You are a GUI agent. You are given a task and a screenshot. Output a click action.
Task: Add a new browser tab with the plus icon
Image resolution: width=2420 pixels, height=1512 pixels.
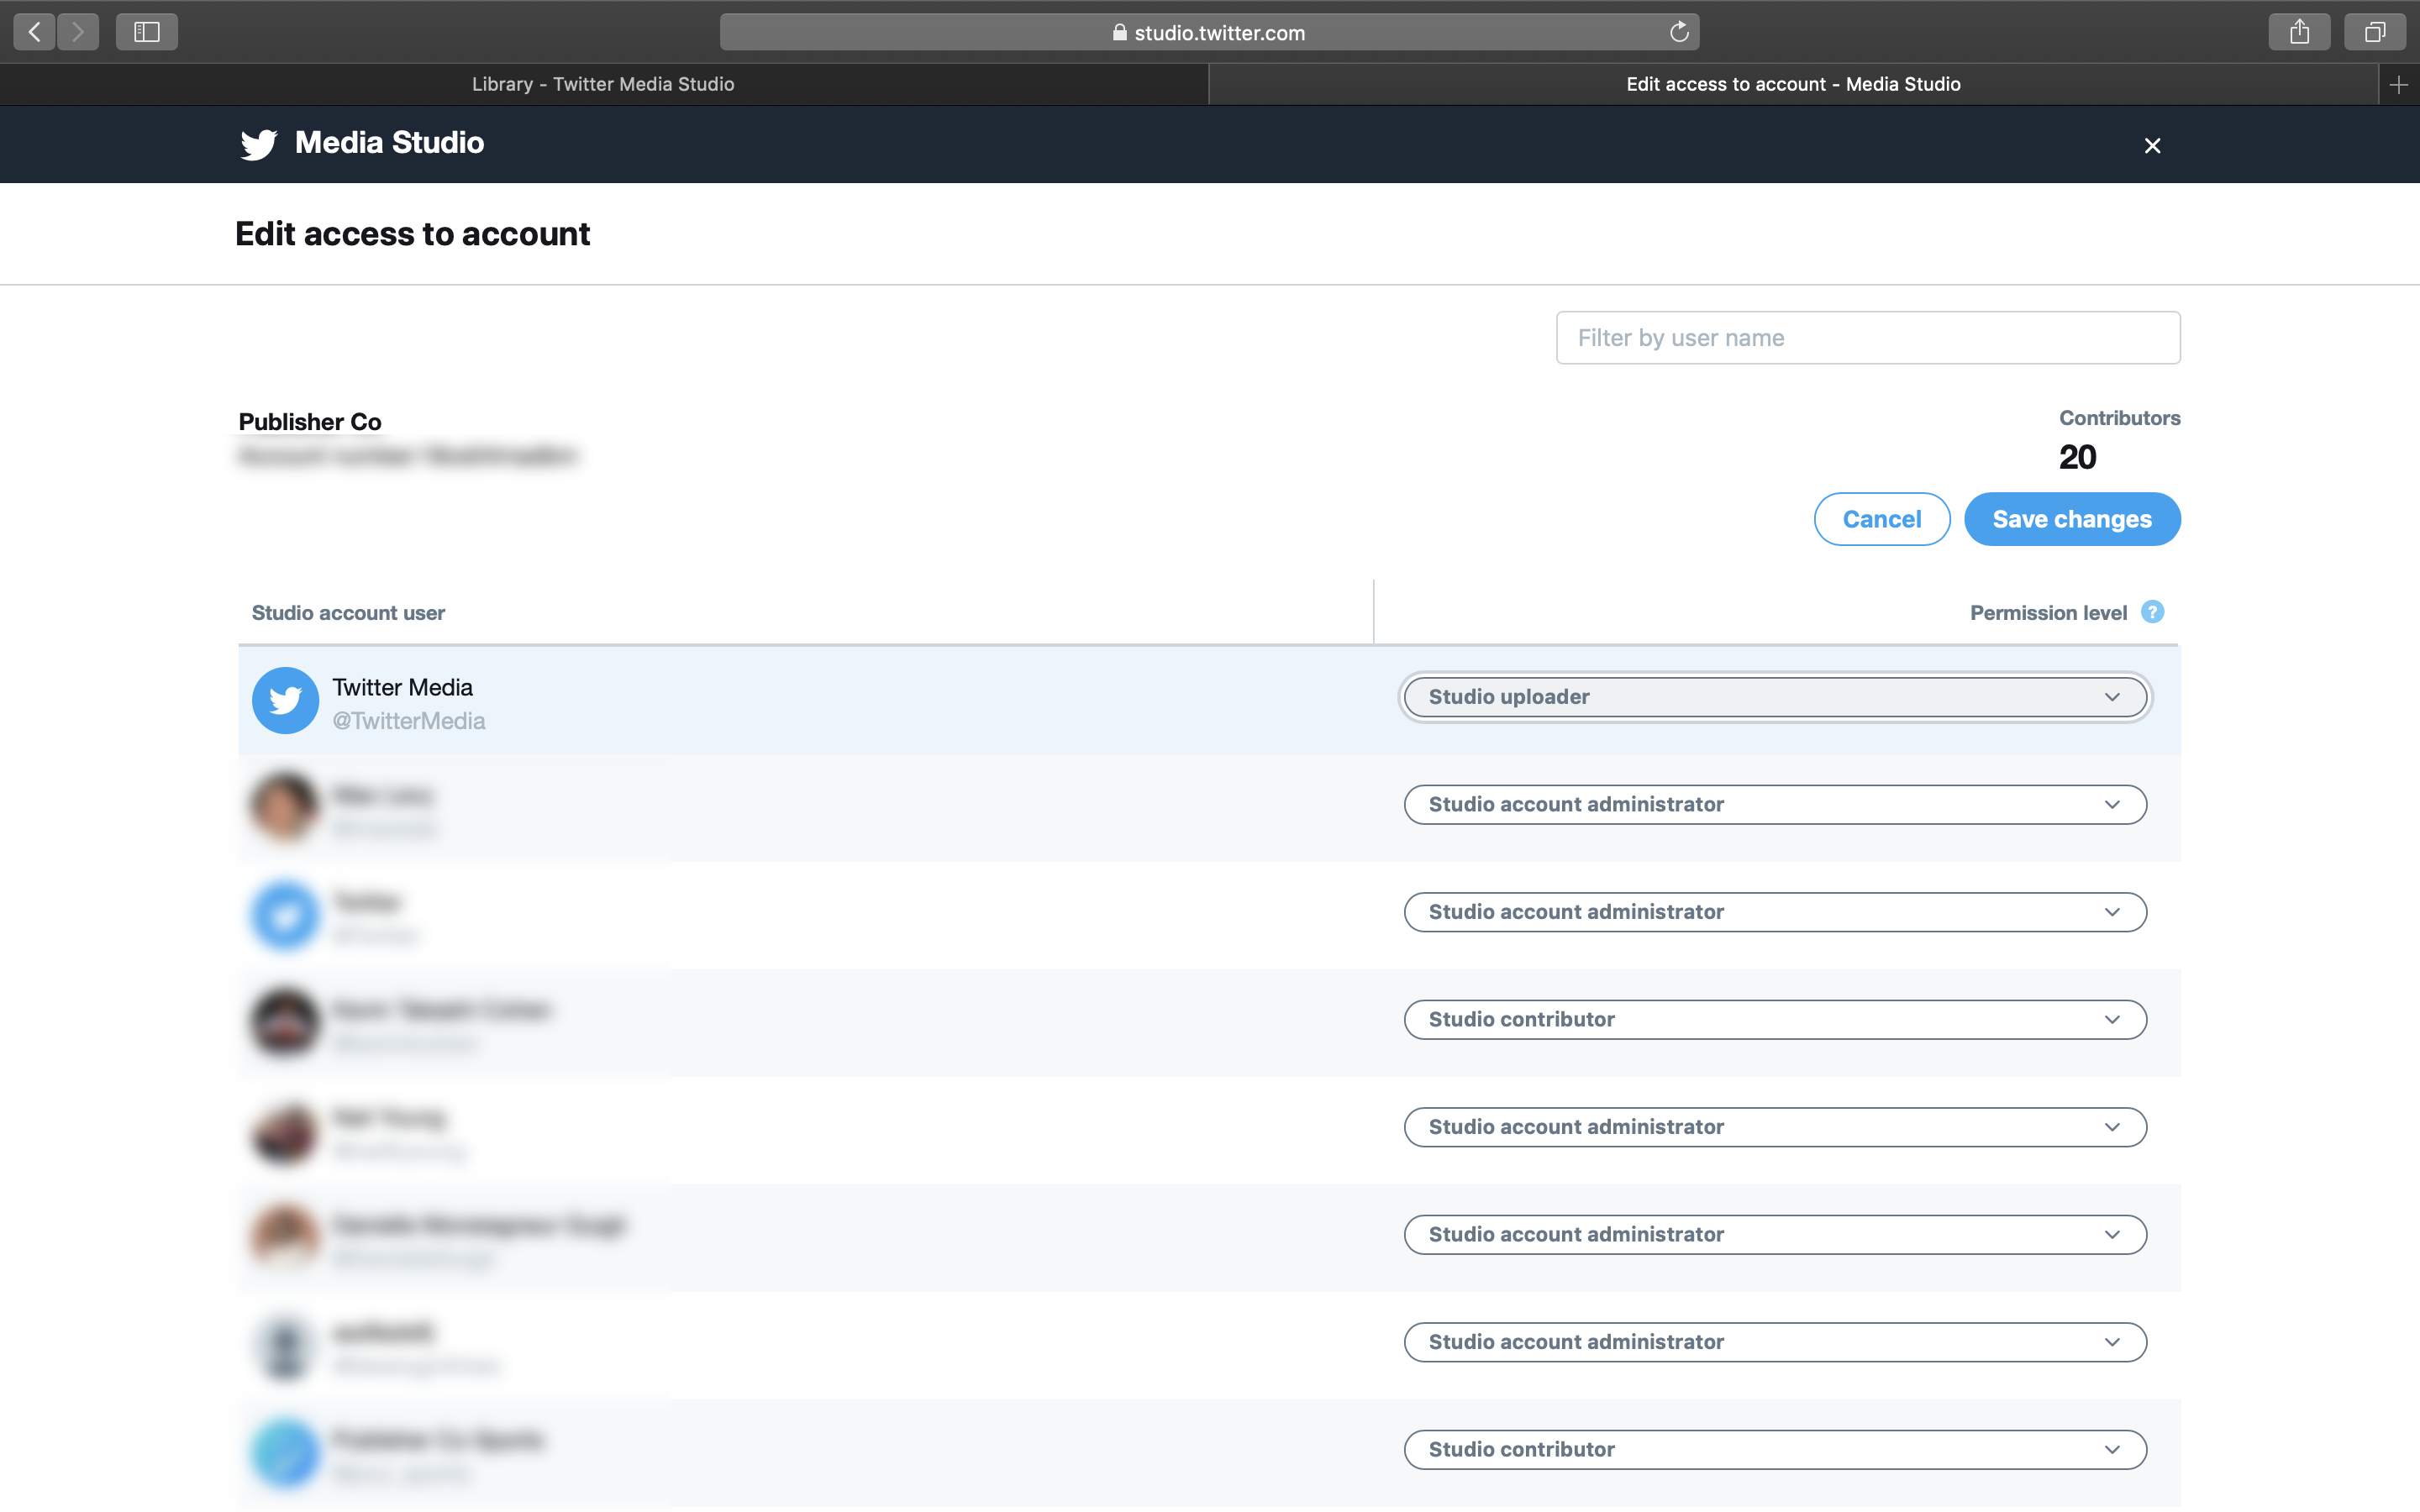2398,85
